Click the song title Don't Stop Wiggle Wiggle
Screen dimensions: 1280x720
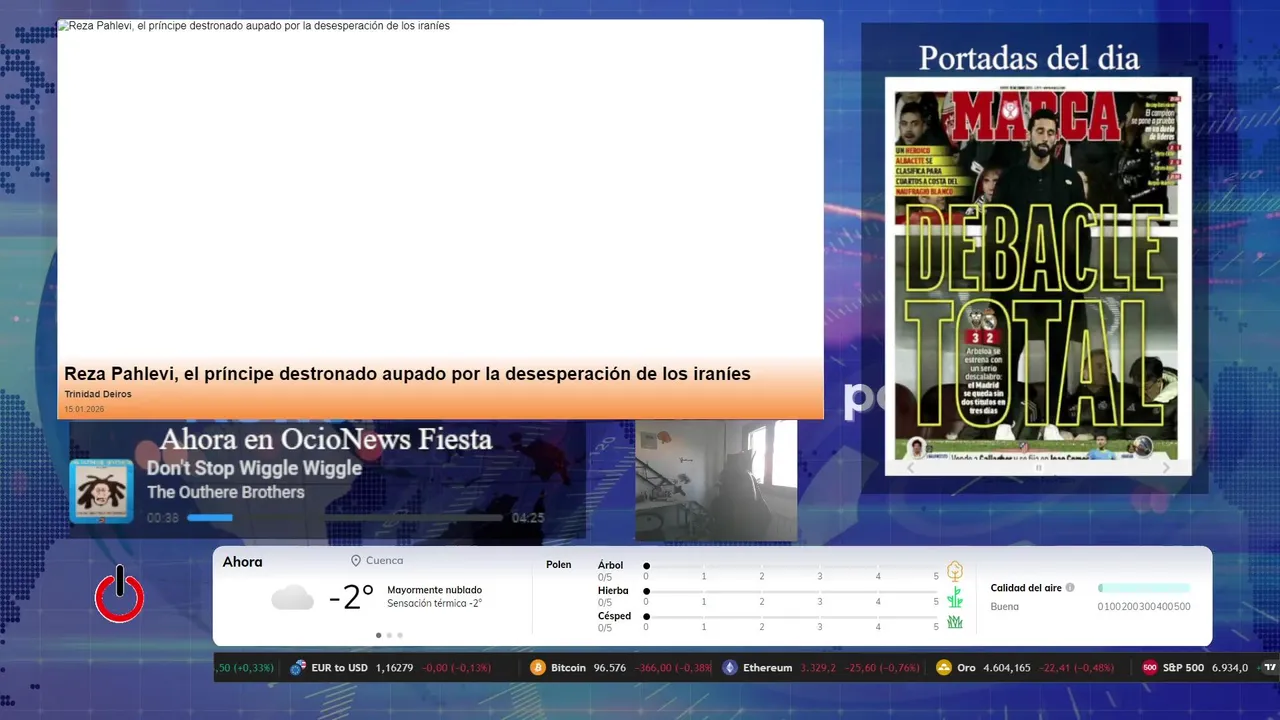click(254, 468)
